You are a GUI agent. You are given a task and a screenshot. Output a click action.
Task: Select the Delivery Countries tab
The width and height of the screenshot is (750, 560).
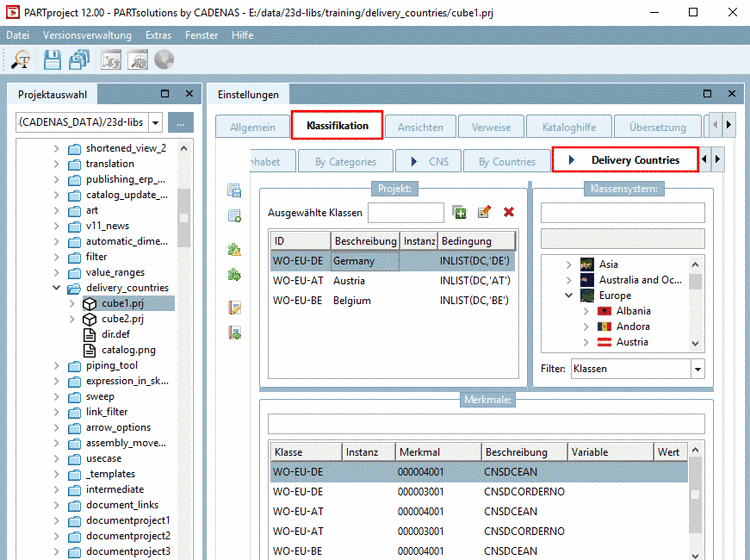pyautogui.click(x=626, y=160)
